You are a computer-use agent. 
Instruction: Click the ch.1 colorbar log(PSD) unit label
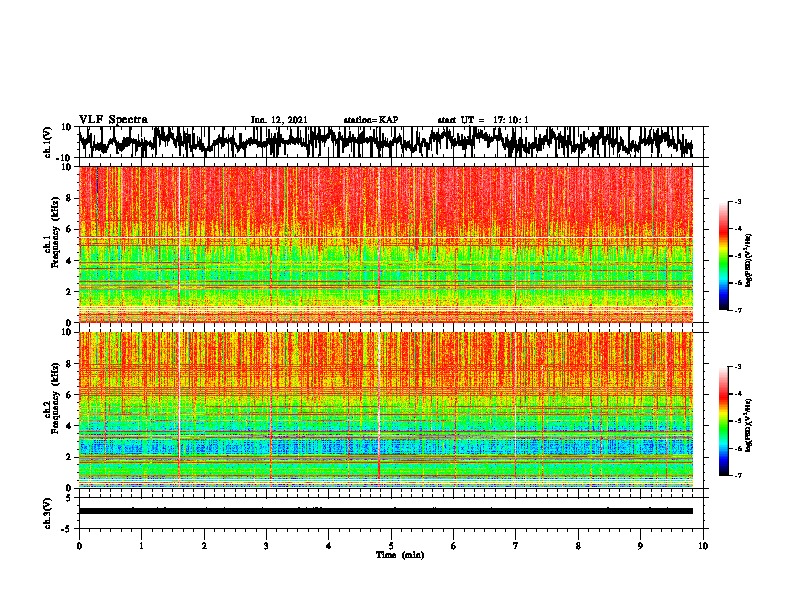(x=749, y=261)
